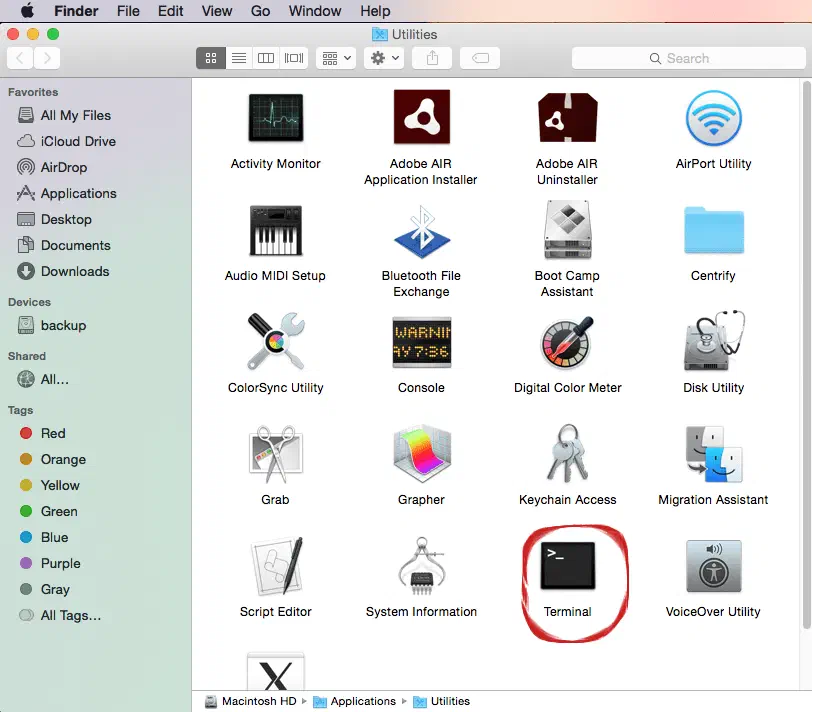
Task: Open the File menu
Action: tap(128, 11)
